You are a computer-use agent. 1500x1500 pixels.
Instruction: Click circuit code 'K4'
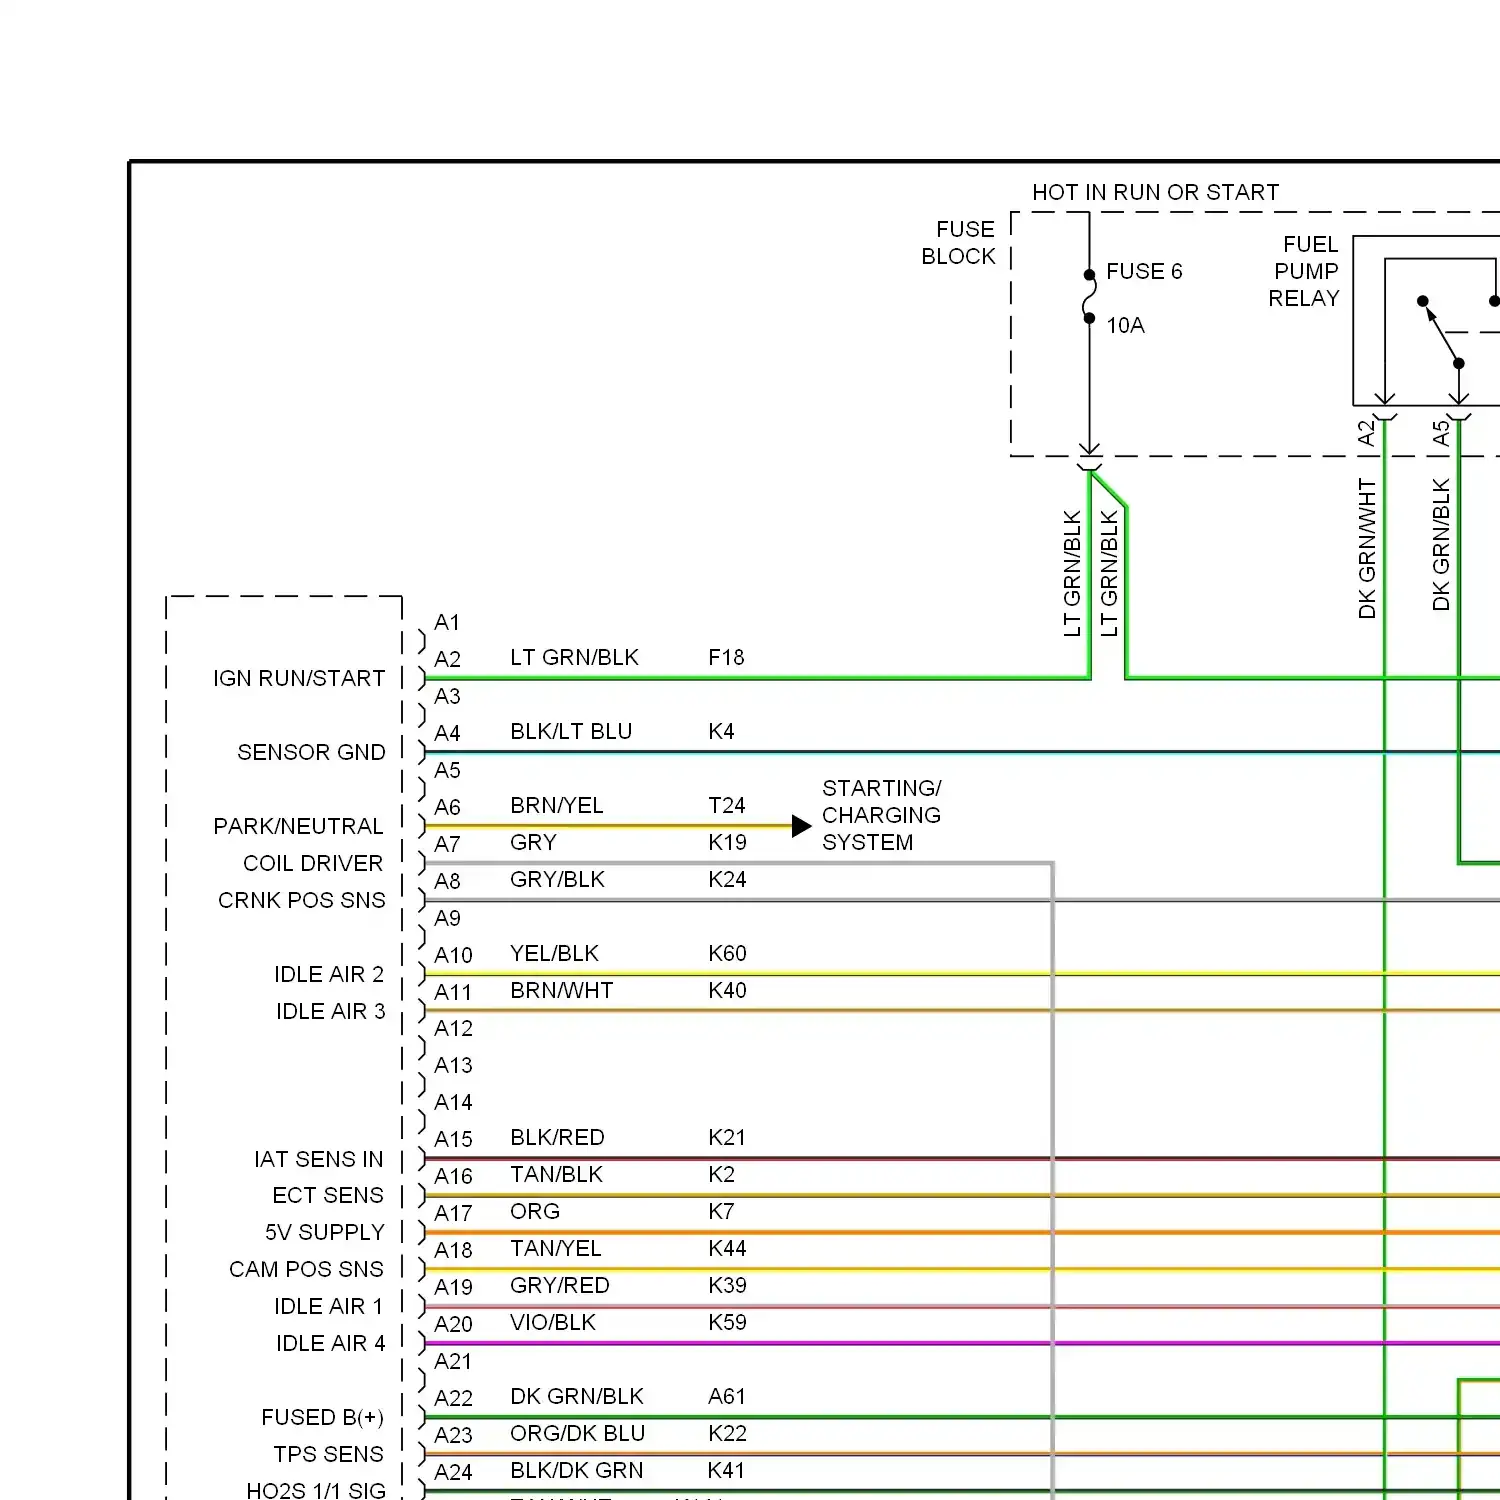(x=721, y=731)
